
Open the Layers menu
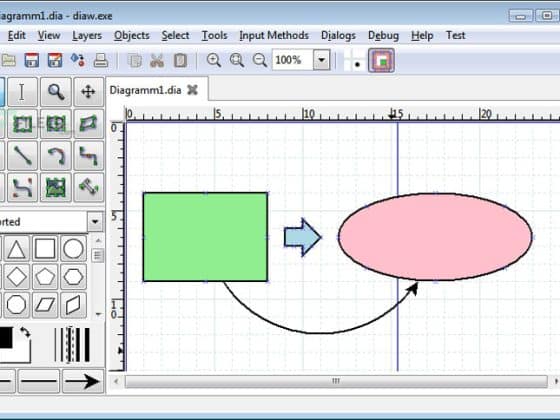(87, 35)
